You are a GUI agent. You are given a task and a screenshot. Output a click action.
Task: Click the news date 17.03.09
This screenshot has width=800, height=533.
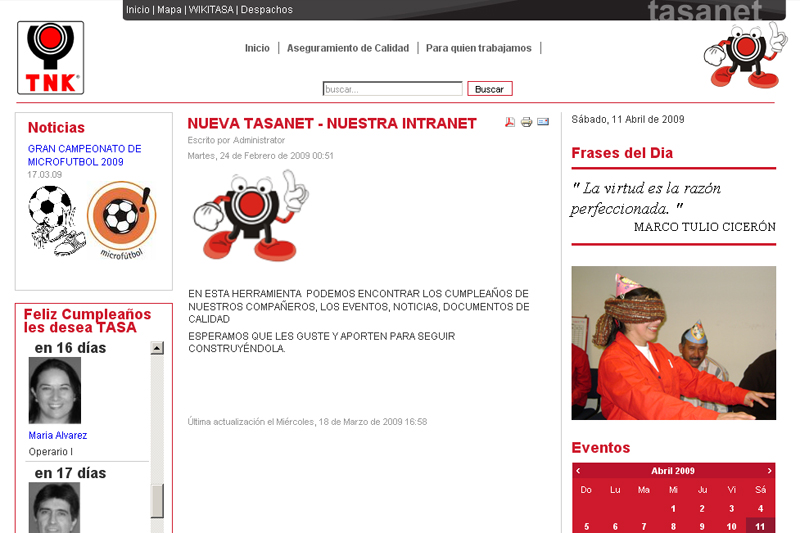pos(44,174)
